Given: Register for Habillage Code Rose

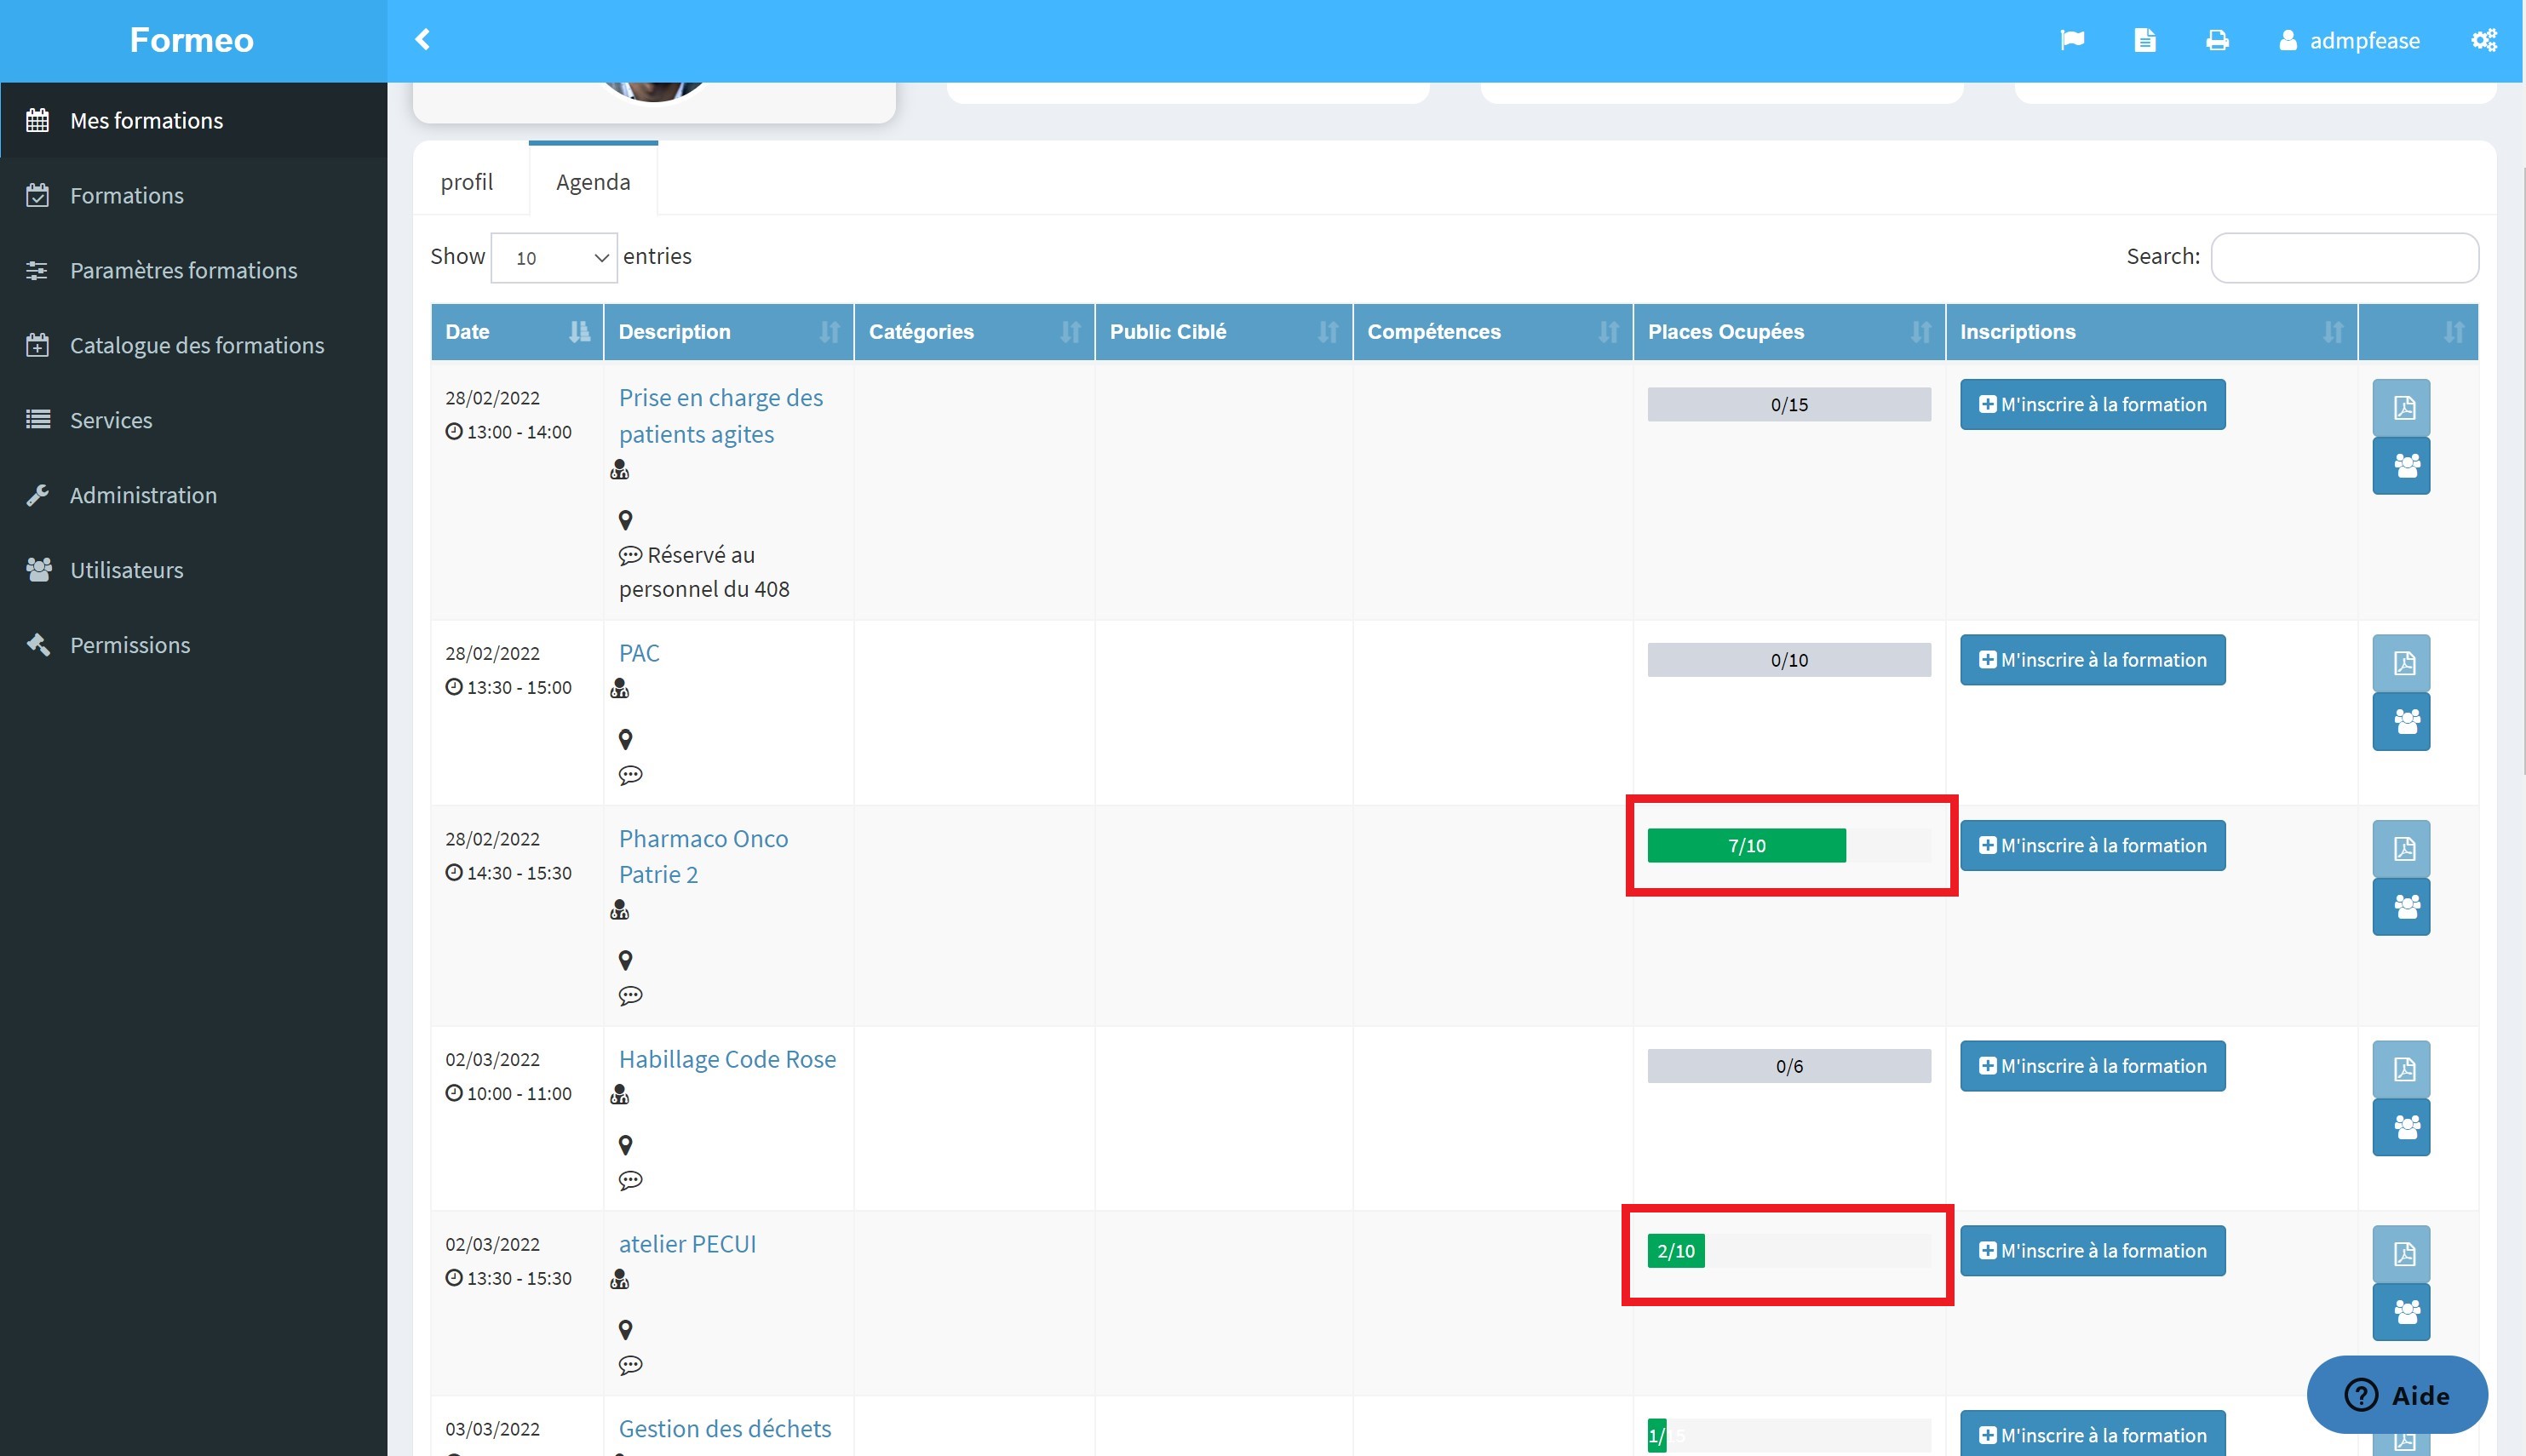Looking at the screenshot, I should (2092, 1066).
